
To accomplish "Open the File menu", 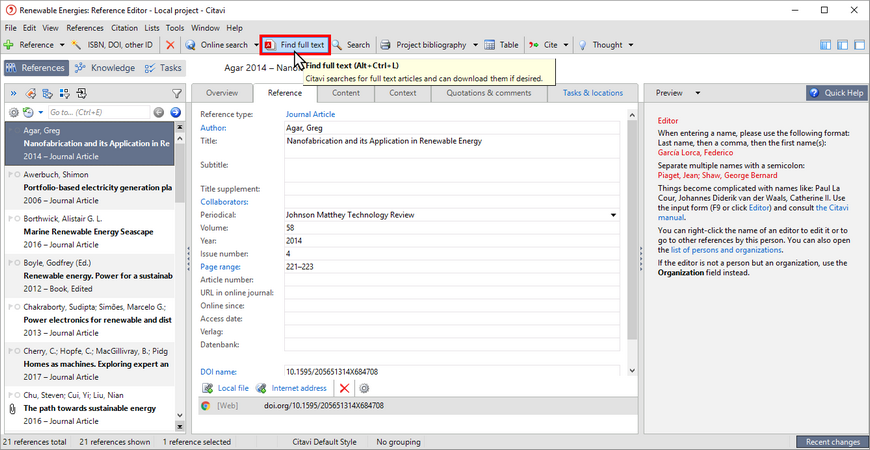I will pos(11,28).
